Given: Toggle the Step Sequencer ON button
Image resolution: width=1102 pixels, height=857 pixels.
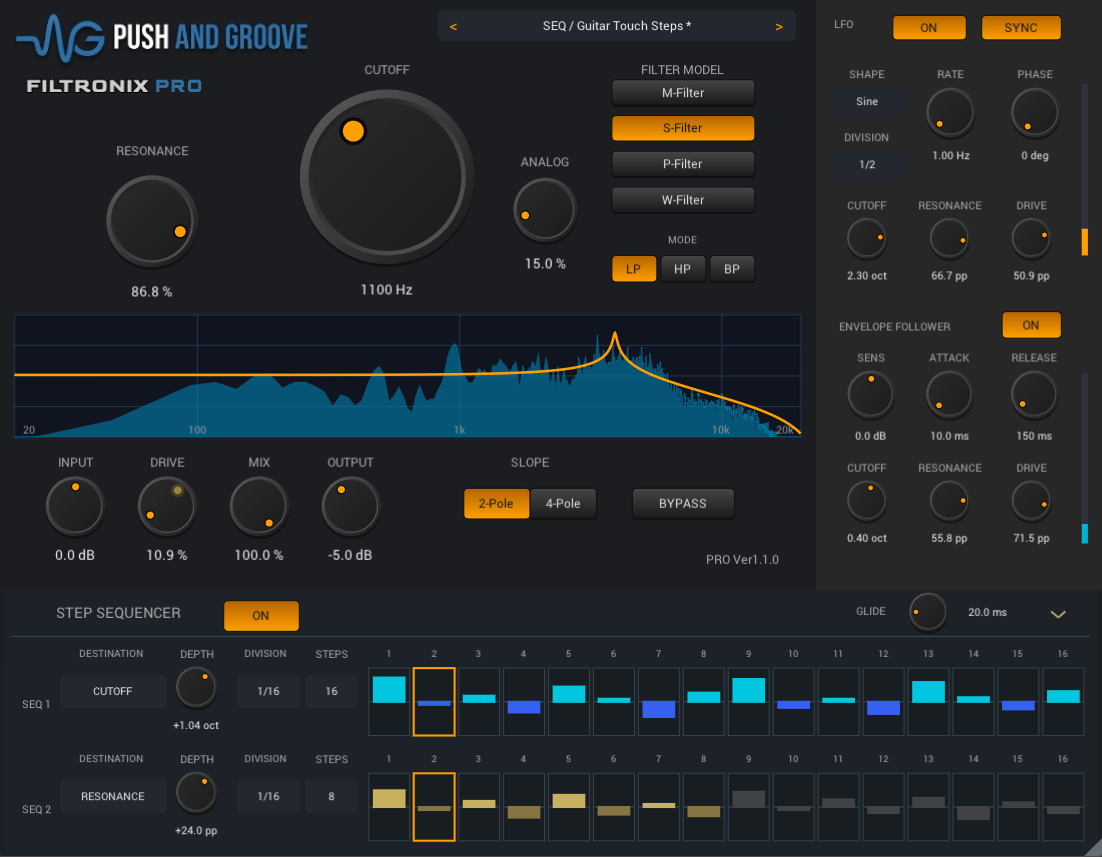Looking at the screenshot, I should (261, 616).
